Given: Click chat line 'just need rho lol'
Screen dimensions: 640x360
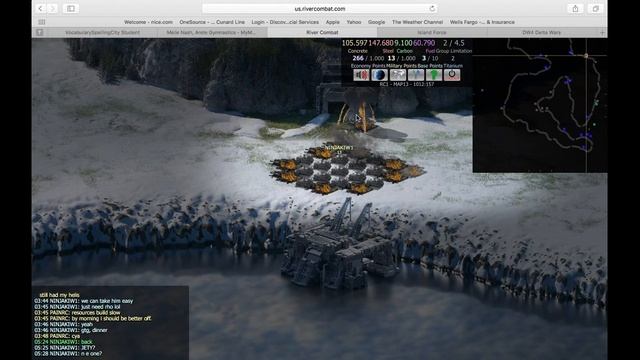Looking at the screenshot, I should click(x=77, y=307).
